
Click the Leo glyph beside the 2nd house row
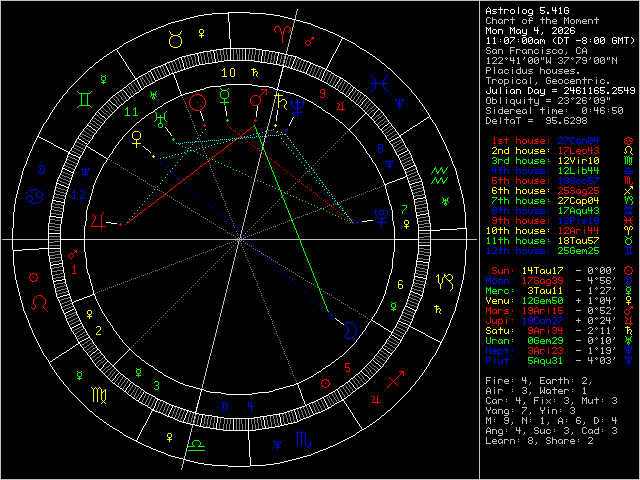[x=629, y=151]
